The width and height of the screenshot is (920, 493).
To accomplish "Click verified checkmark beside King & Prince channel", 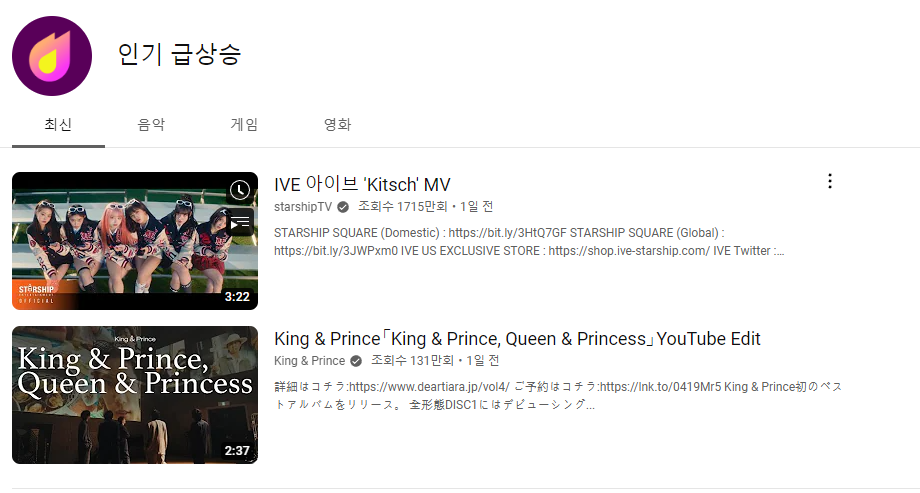I will (356, 361).
